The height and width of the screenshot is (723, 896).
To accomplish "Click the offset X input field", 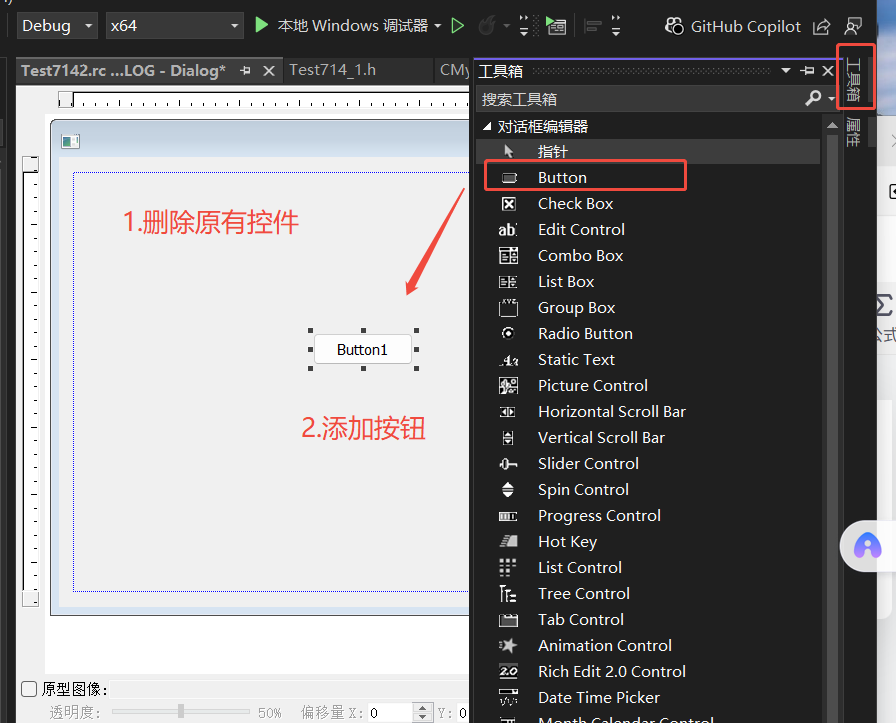I will pyautogui.click(x=390, y=713).
